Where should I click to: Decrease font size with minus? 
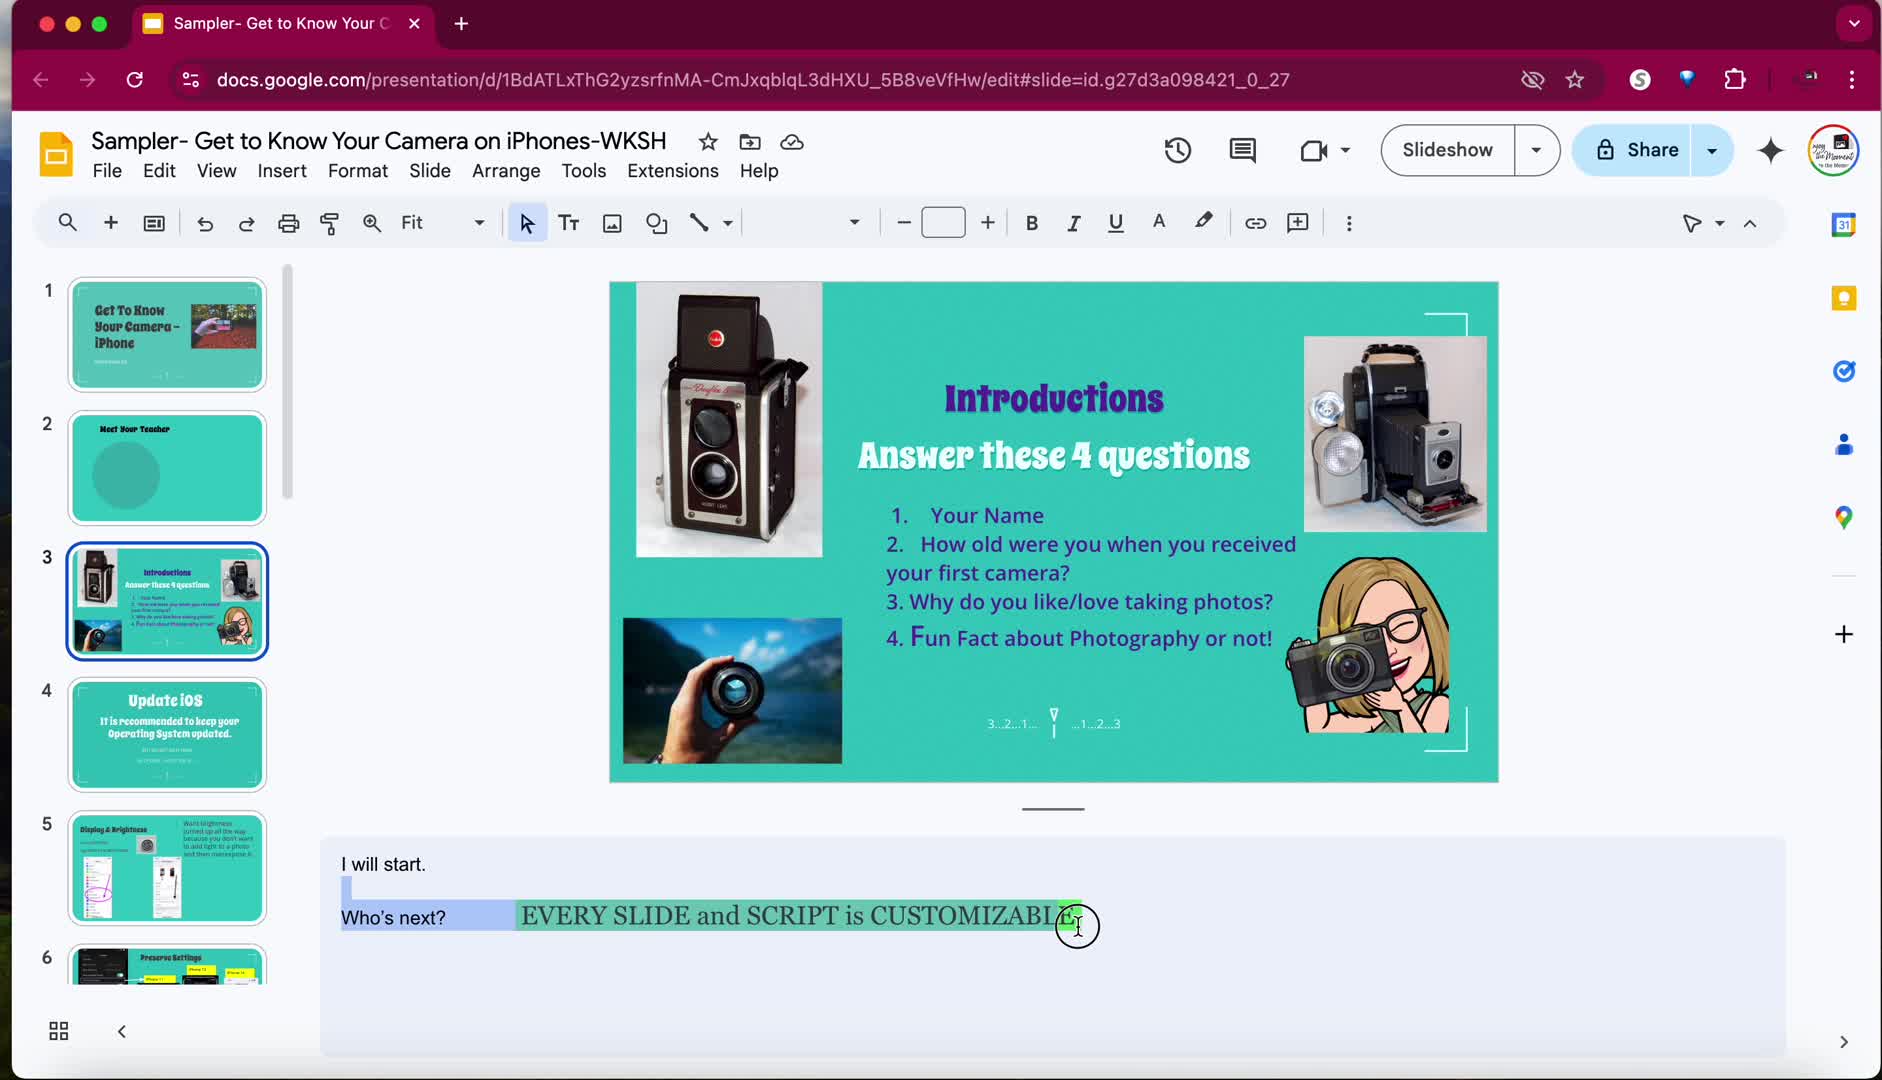[x=904, y=223]
